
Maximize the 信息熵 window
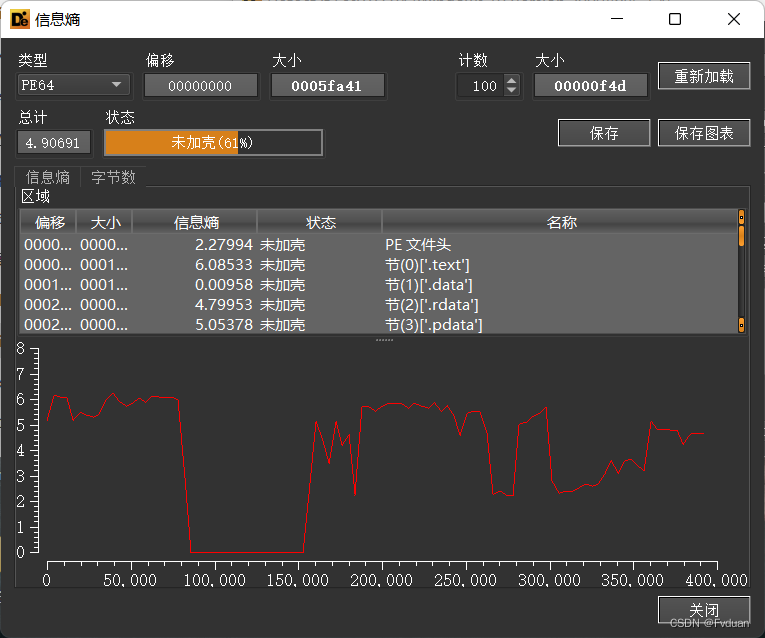(x=675, y=19)
